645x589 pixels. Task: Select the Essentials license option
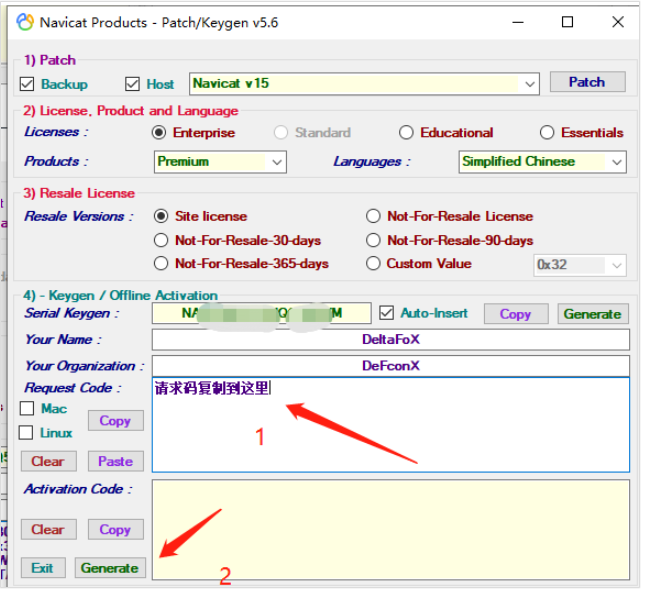pyautogui.click(x=547, y=132)
